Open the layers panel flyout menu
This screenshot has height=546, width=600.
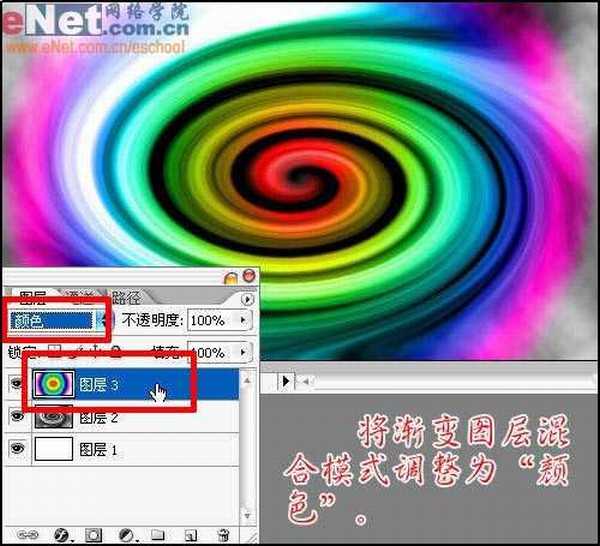click(248, 299)
